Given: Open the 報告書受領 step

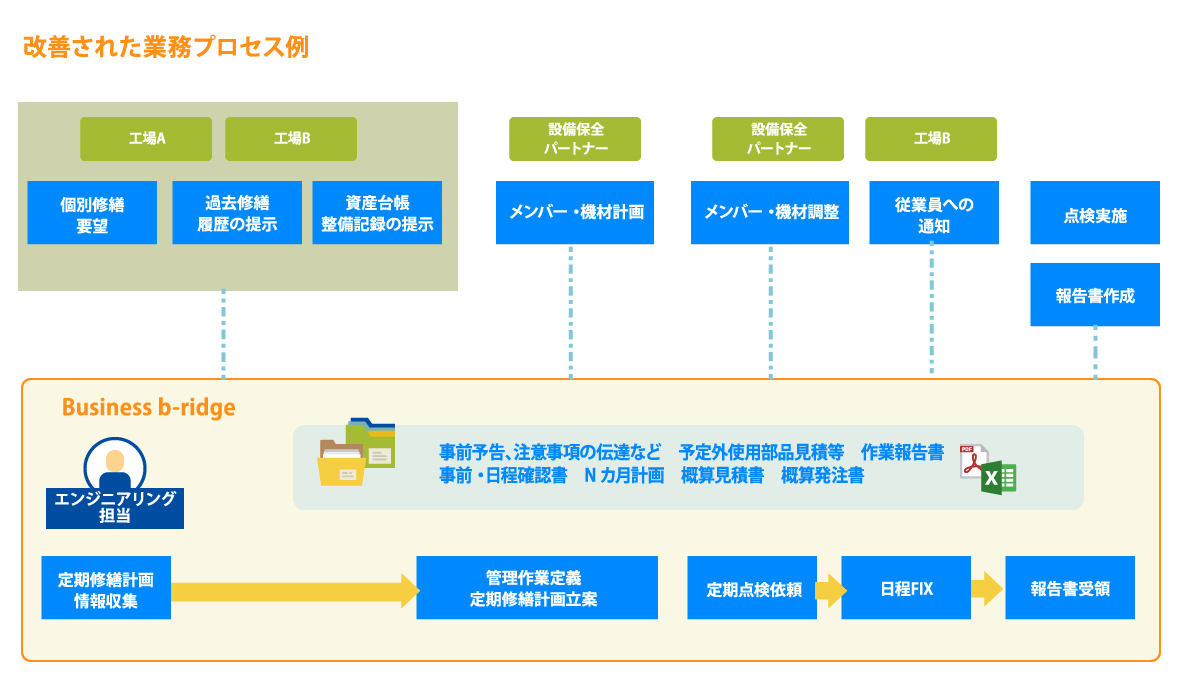Looking at the screenshot, I should [1069, 588].
